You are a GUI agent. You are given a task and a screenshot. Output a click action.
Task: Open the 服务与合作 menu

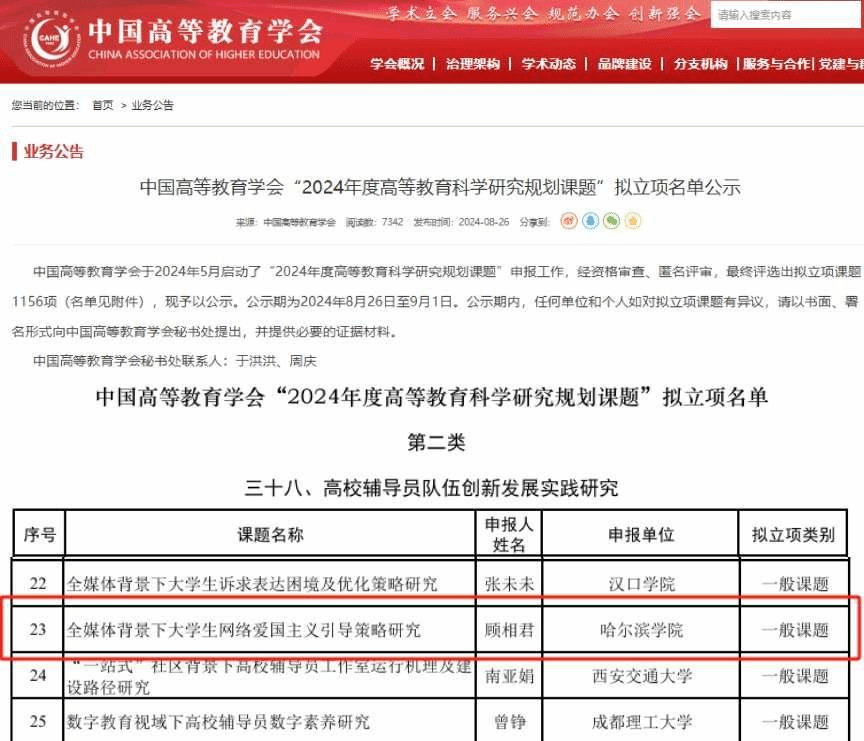[x=776, y=64]
